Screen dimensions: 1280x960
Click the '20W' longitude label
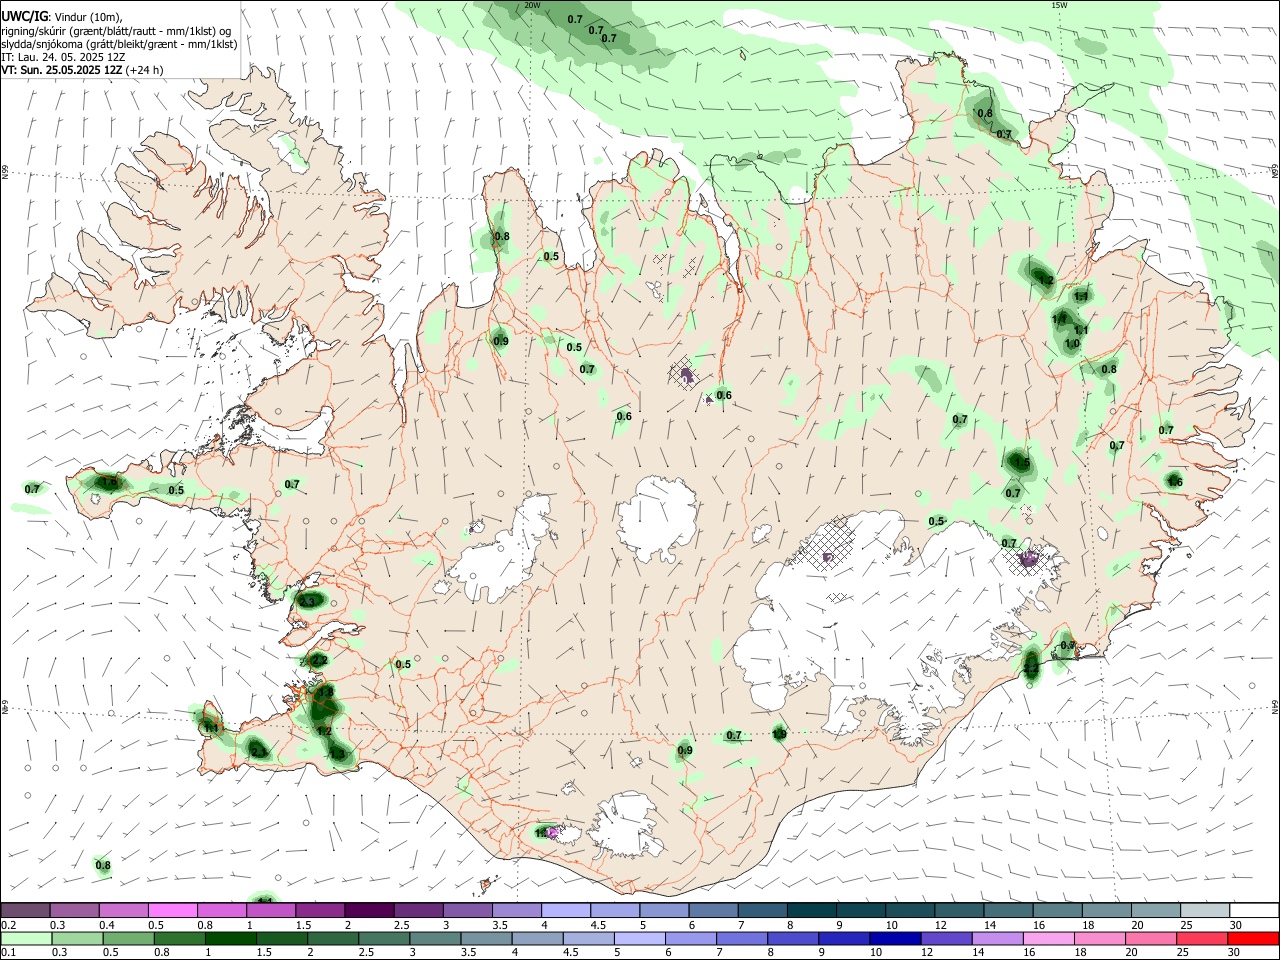click(x=532, y=5)
